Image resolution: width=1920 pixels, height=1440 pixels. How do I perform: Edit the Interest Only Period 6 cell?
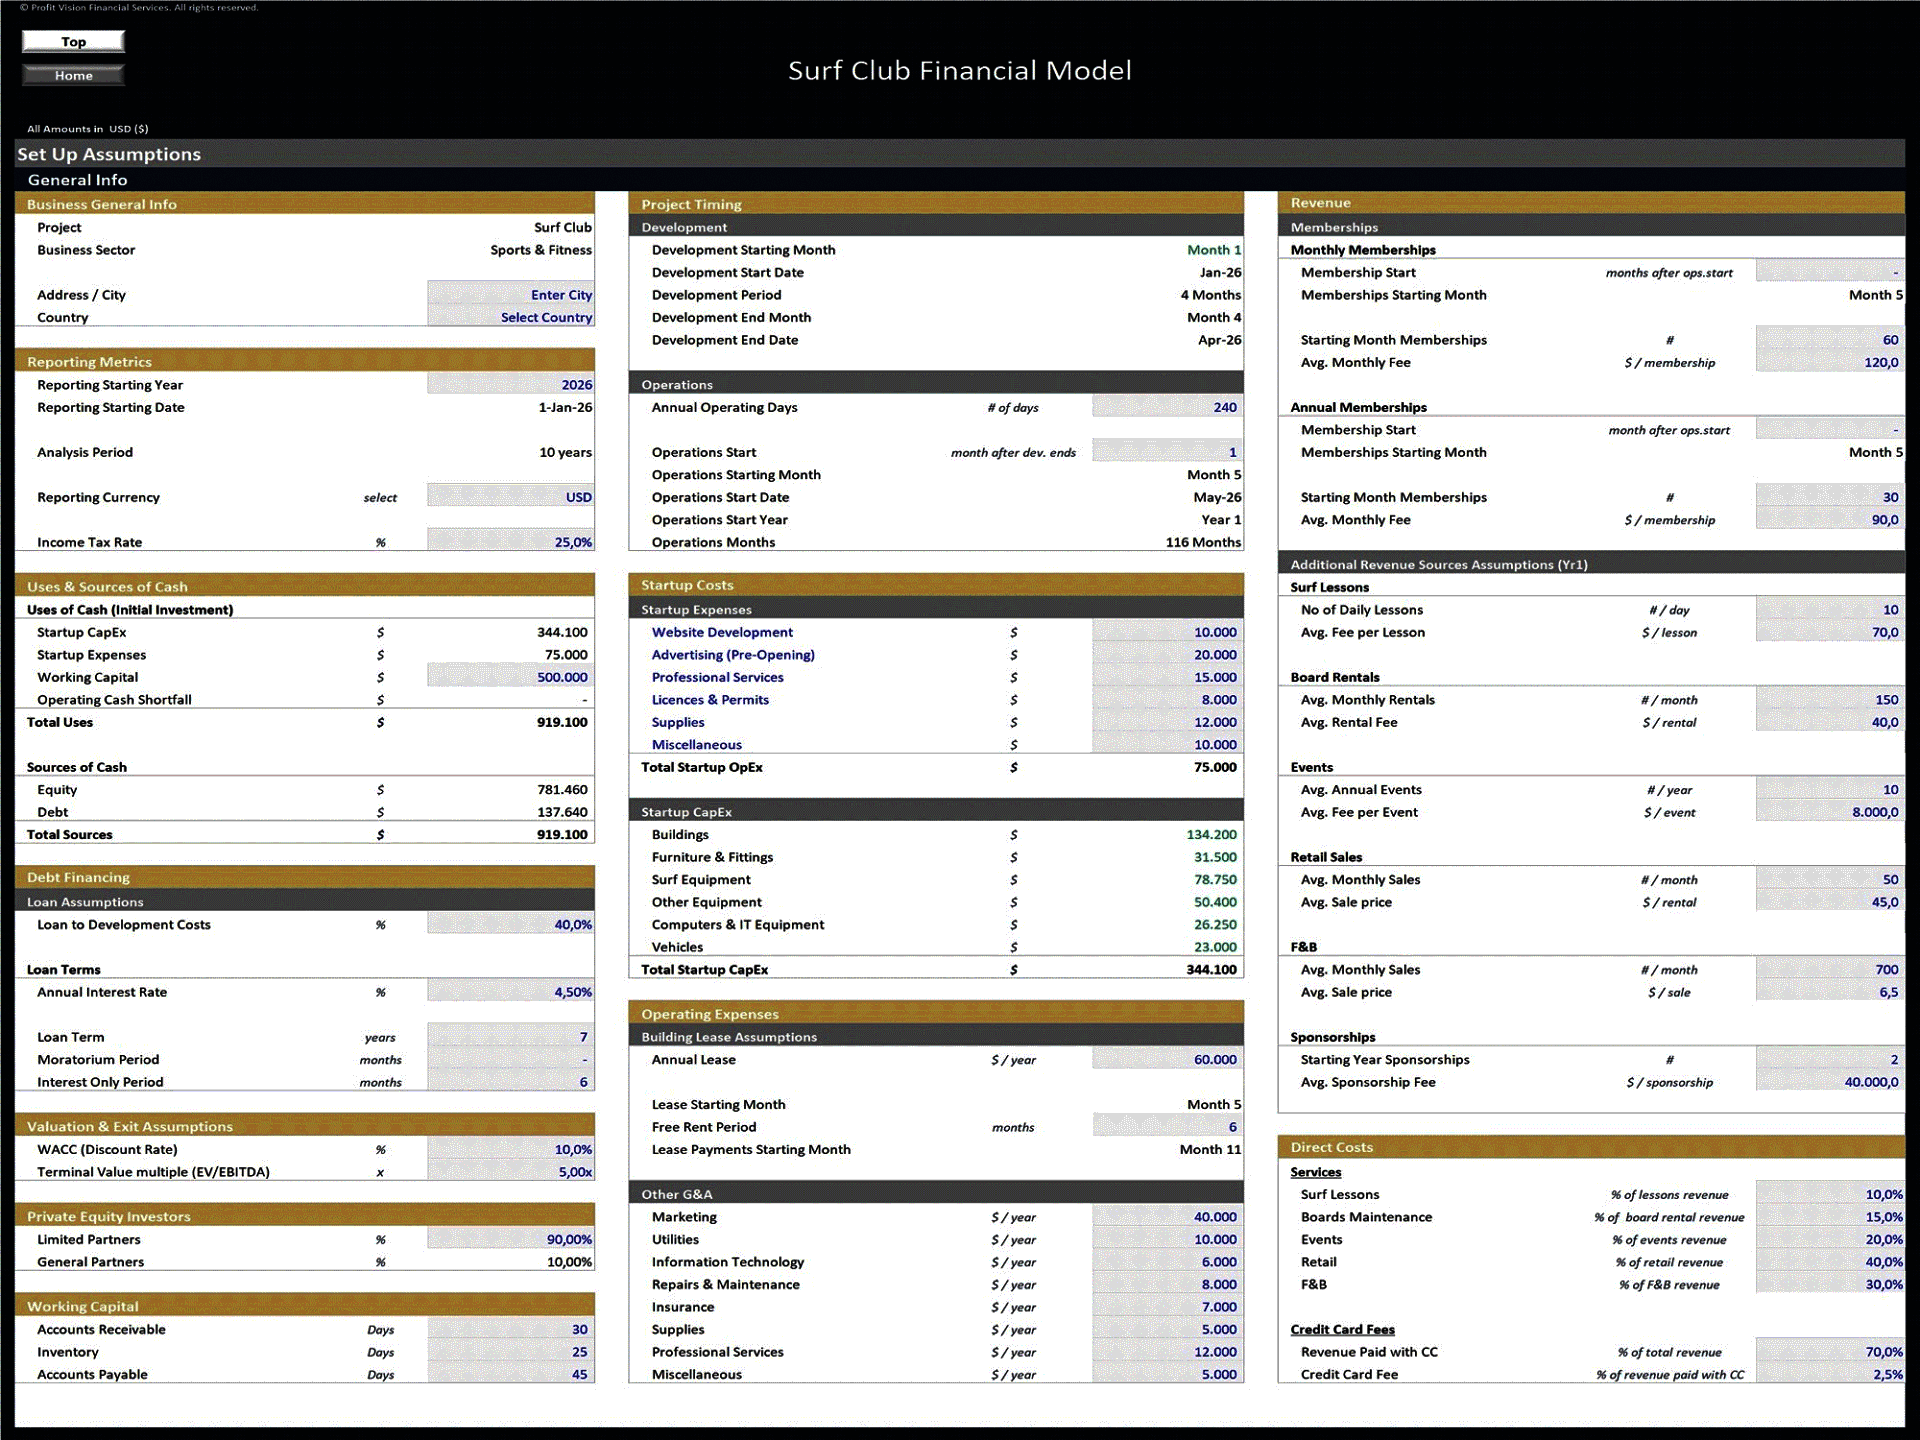(x=511, y=1082)
